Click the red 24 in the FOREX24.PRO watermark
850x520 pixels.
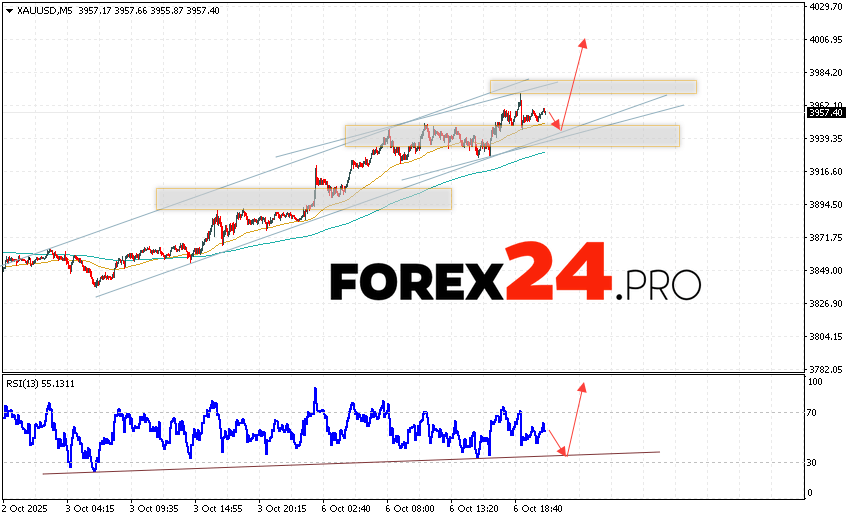click(x=556, y=274)
